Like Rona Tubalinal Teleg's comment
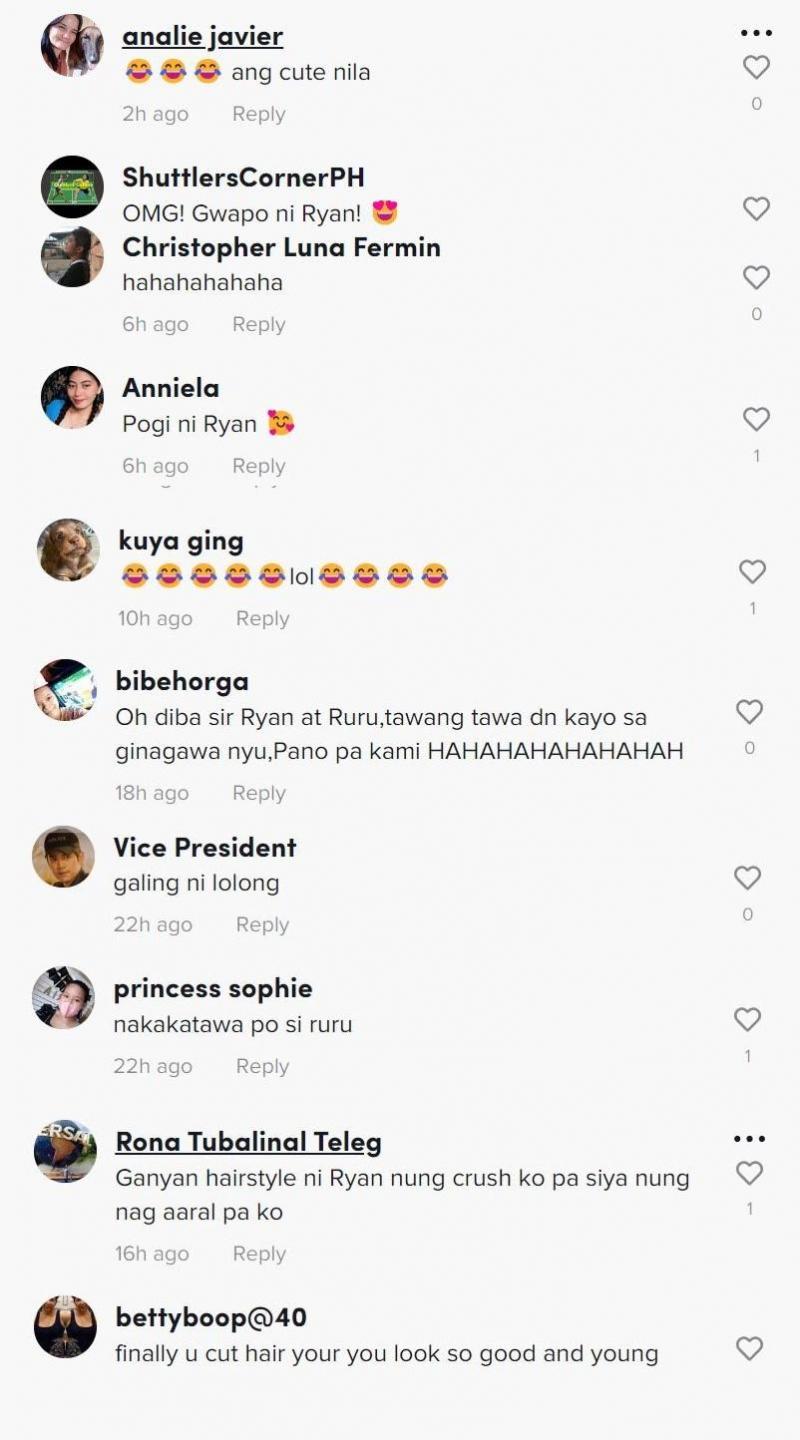This screenshot has height=1440, width=800. coord(750,1173)
